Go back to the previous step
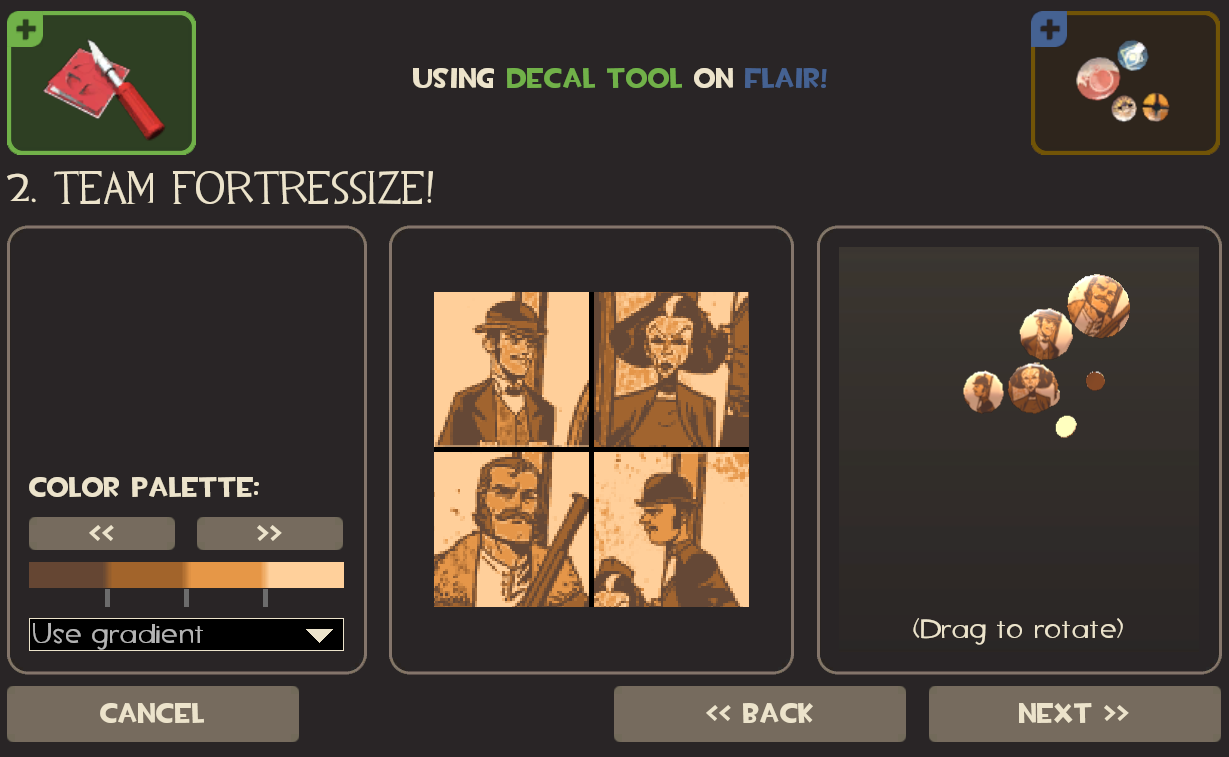The image size is (1229, 757). point(760,713)
